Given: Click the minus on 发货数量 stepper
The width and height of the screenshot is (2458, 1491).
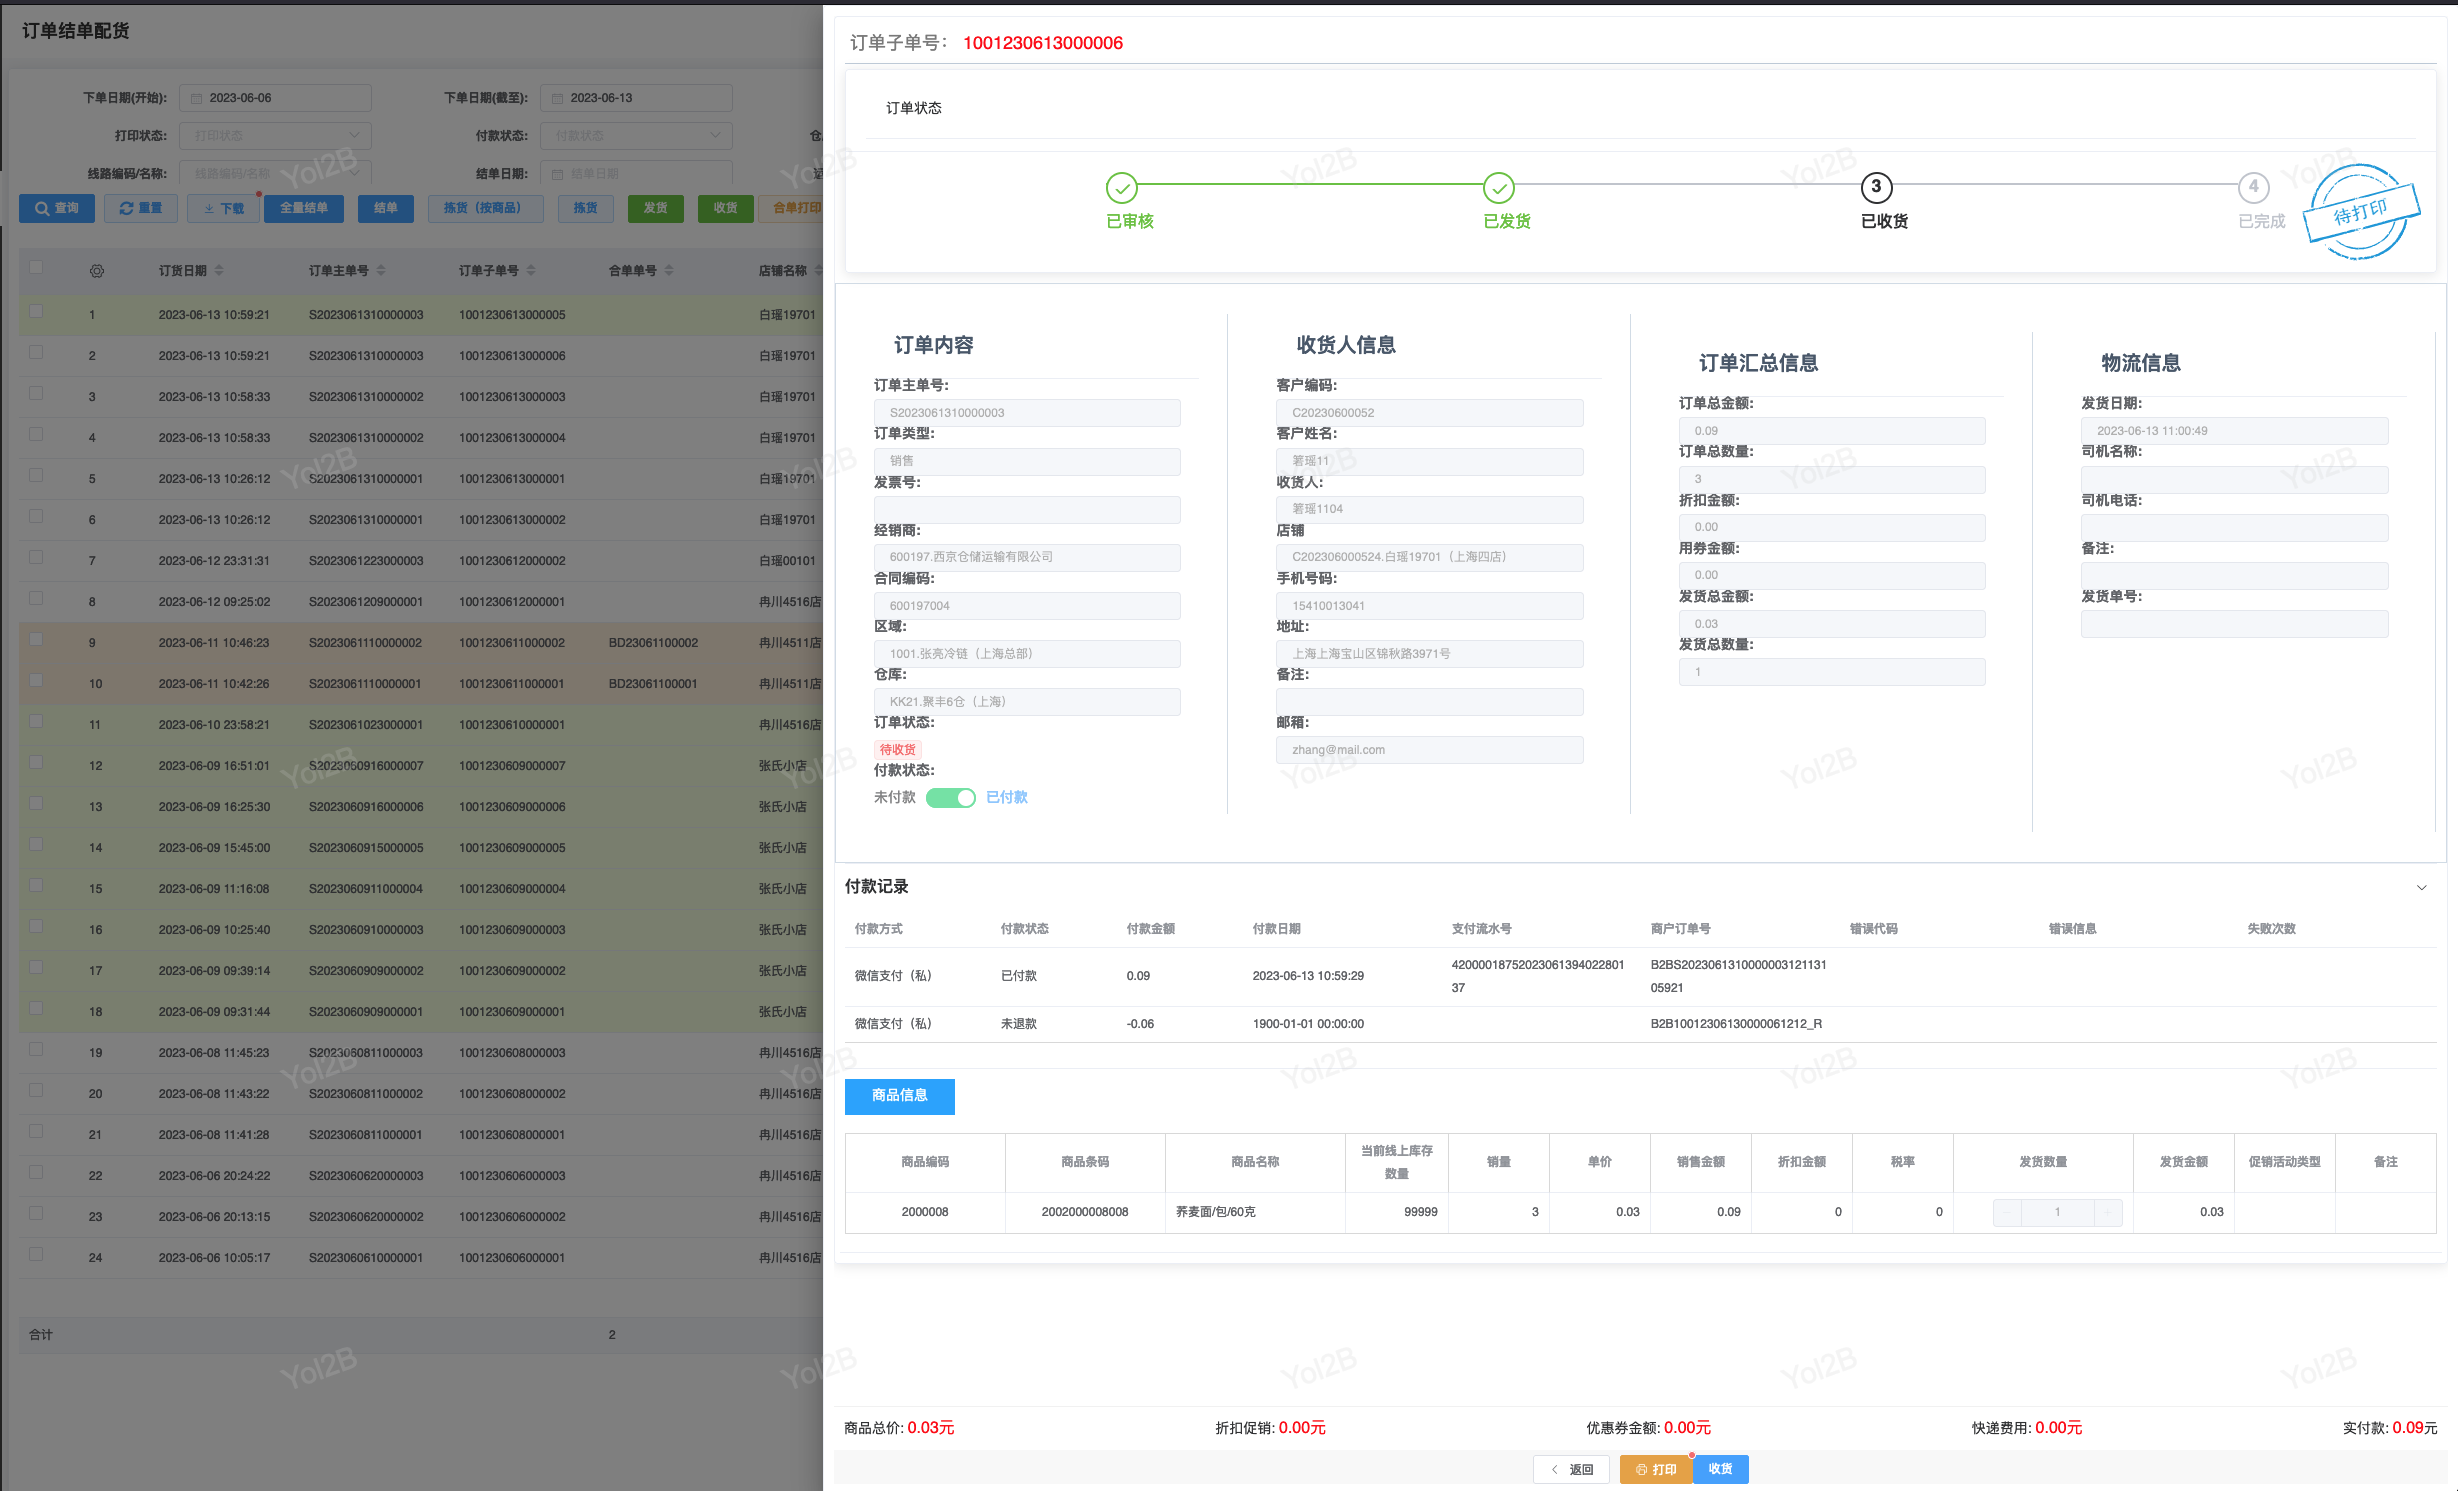Looking at the screenshot, I should pos(2007,1212).
